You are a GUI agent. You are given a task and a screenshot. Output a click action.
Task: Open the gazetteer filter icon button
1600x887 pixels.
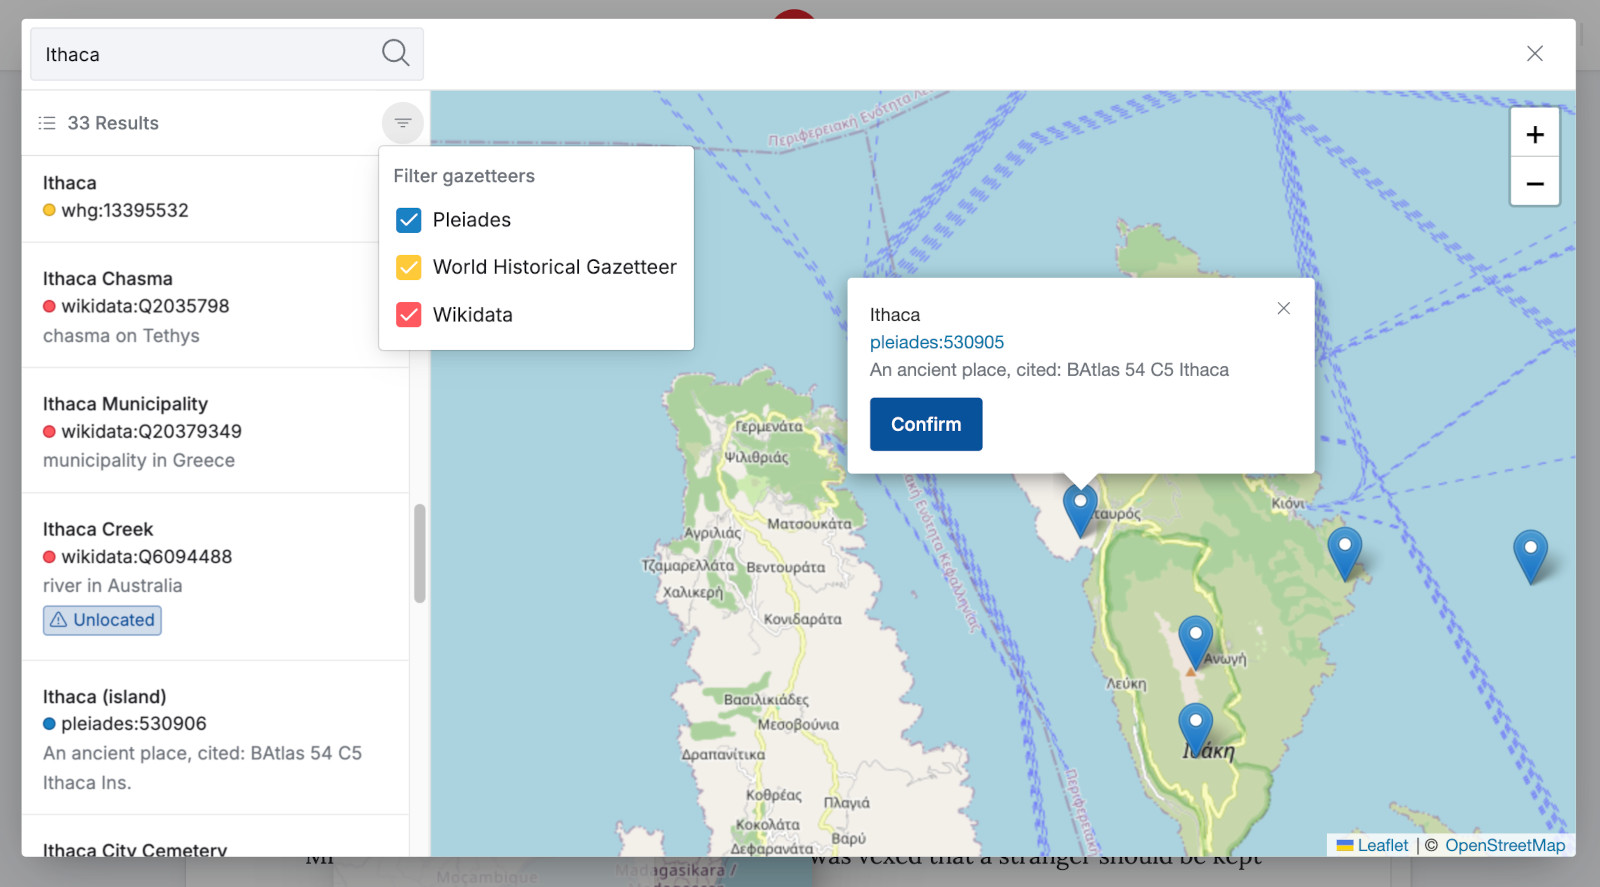[x=403, y=123]
